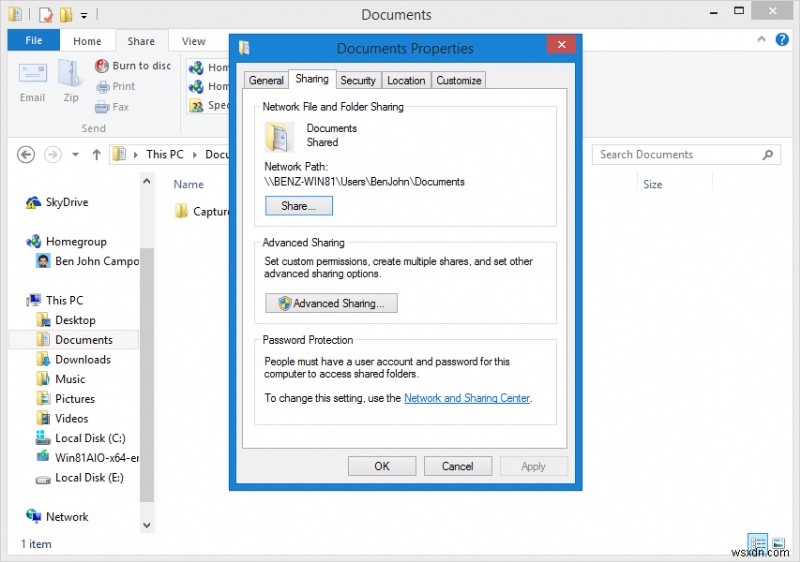Open the Network and Sharing Center link
The height and width of the screenshot is (562, 800).
(467, 398)
